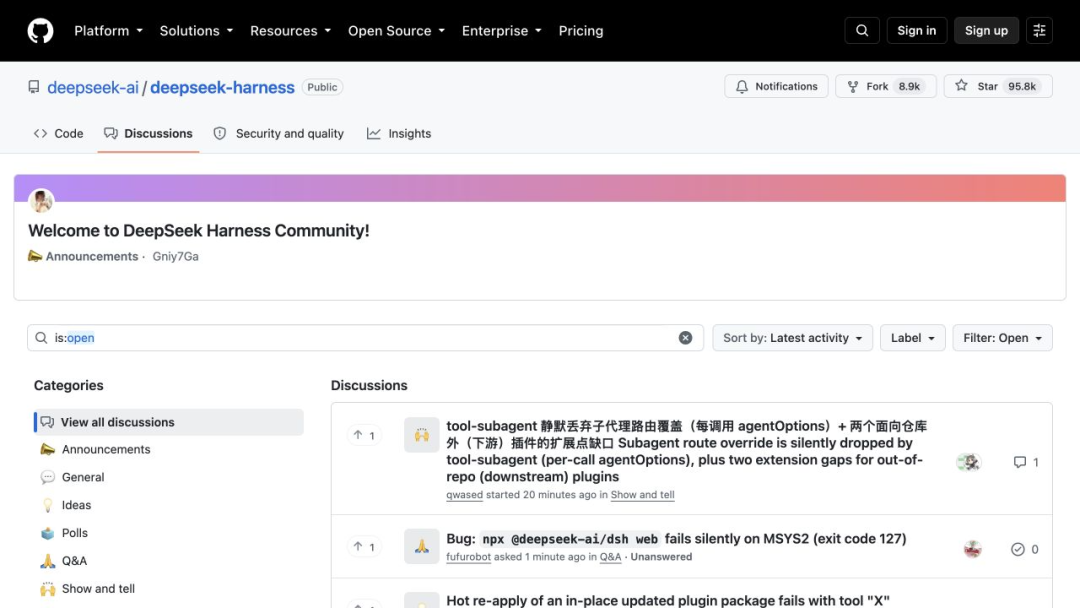Open the tool-subagent route override discussion title
Screen dimensions: 1080x608
687,451
